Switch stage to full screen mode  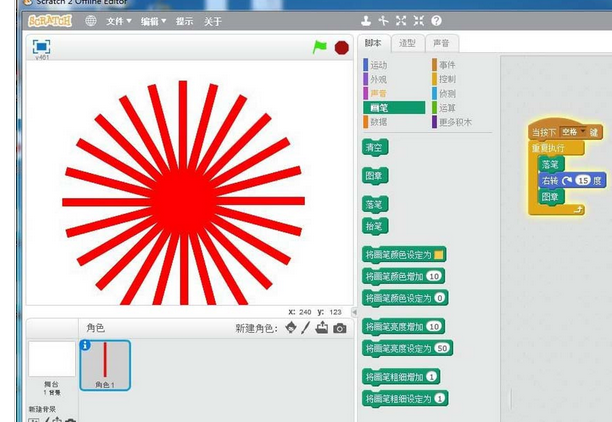[x=41, y=46]
